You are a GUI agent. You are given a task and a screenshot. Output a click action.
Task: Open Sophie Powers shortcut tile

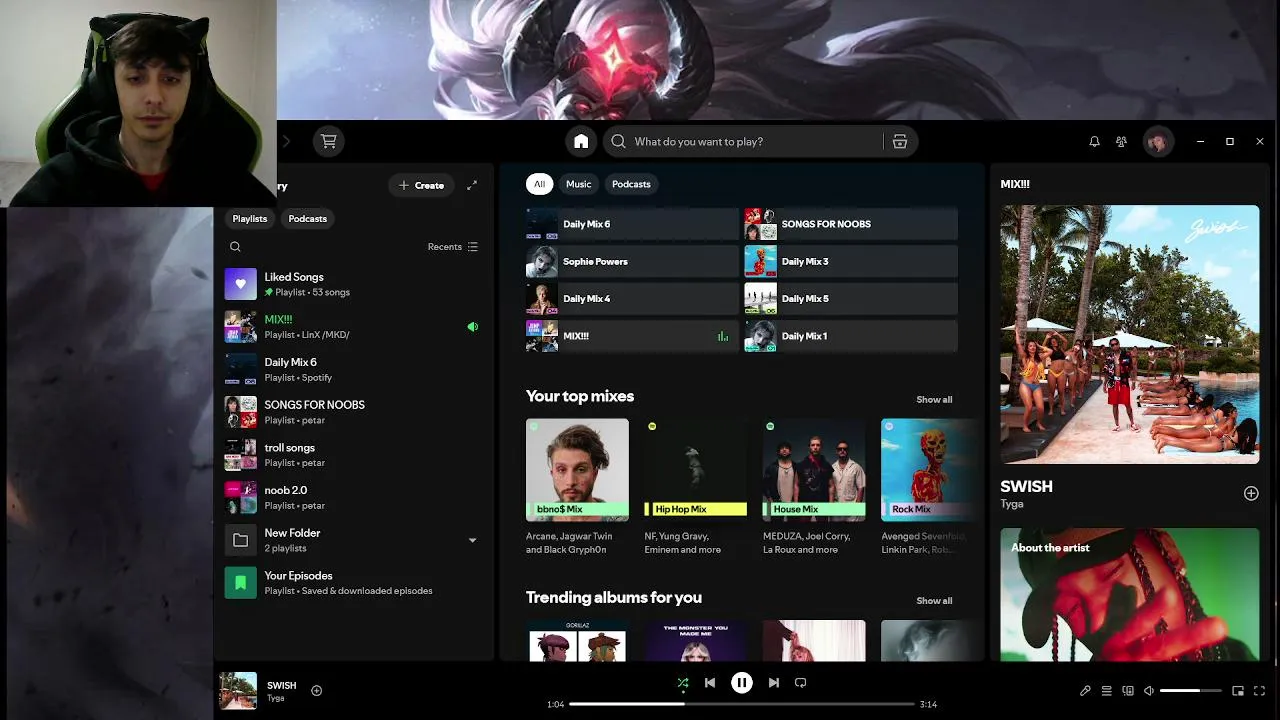(632, 261)
